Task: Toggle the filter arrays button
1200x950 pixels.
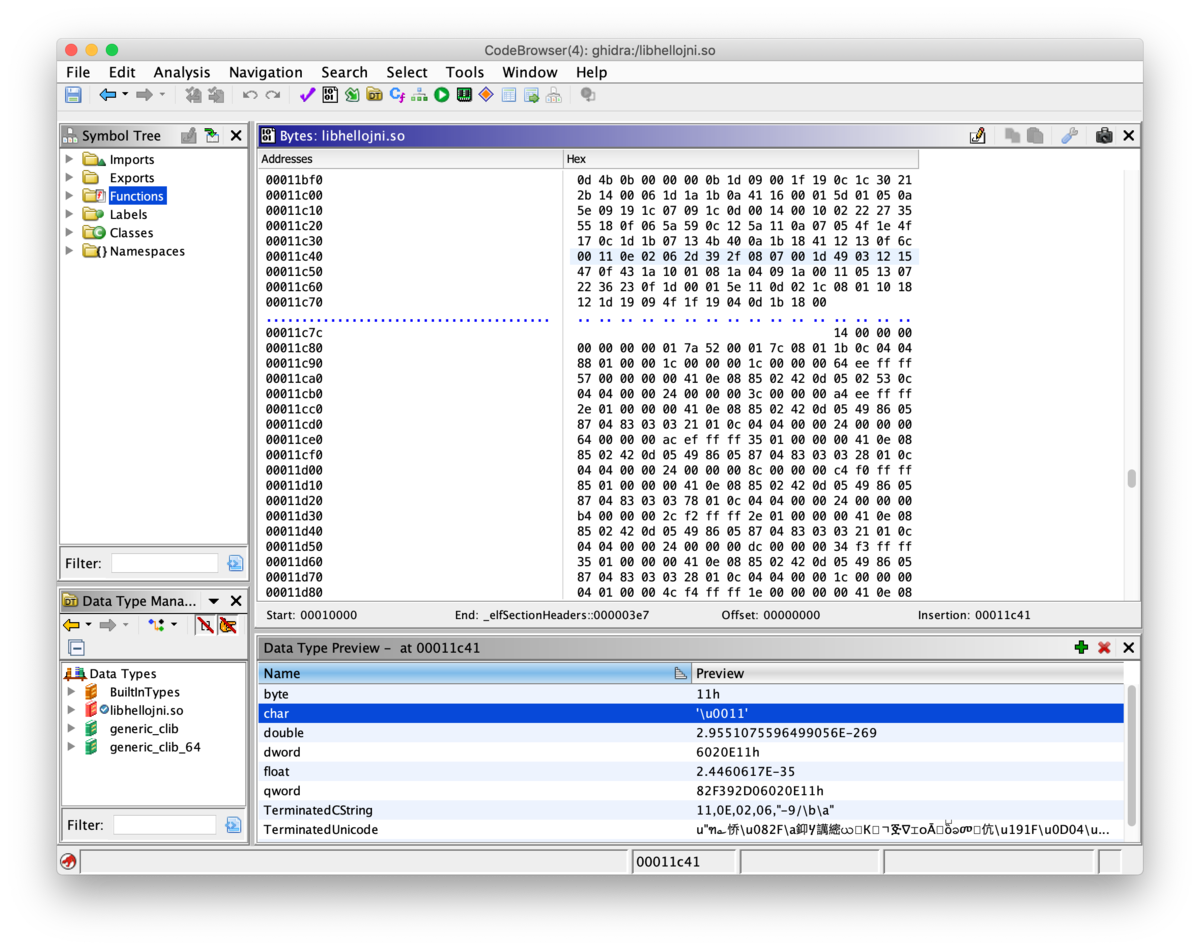Action: (x=204, y=625)
